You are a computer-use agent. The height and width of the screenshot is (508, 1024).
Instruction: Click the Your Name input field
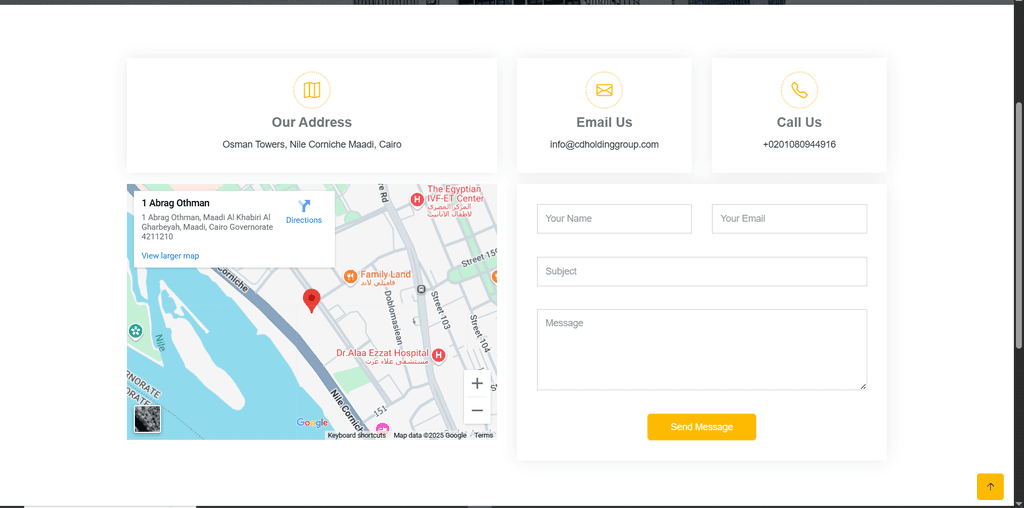pyautogui.click(x=614, y=219)
